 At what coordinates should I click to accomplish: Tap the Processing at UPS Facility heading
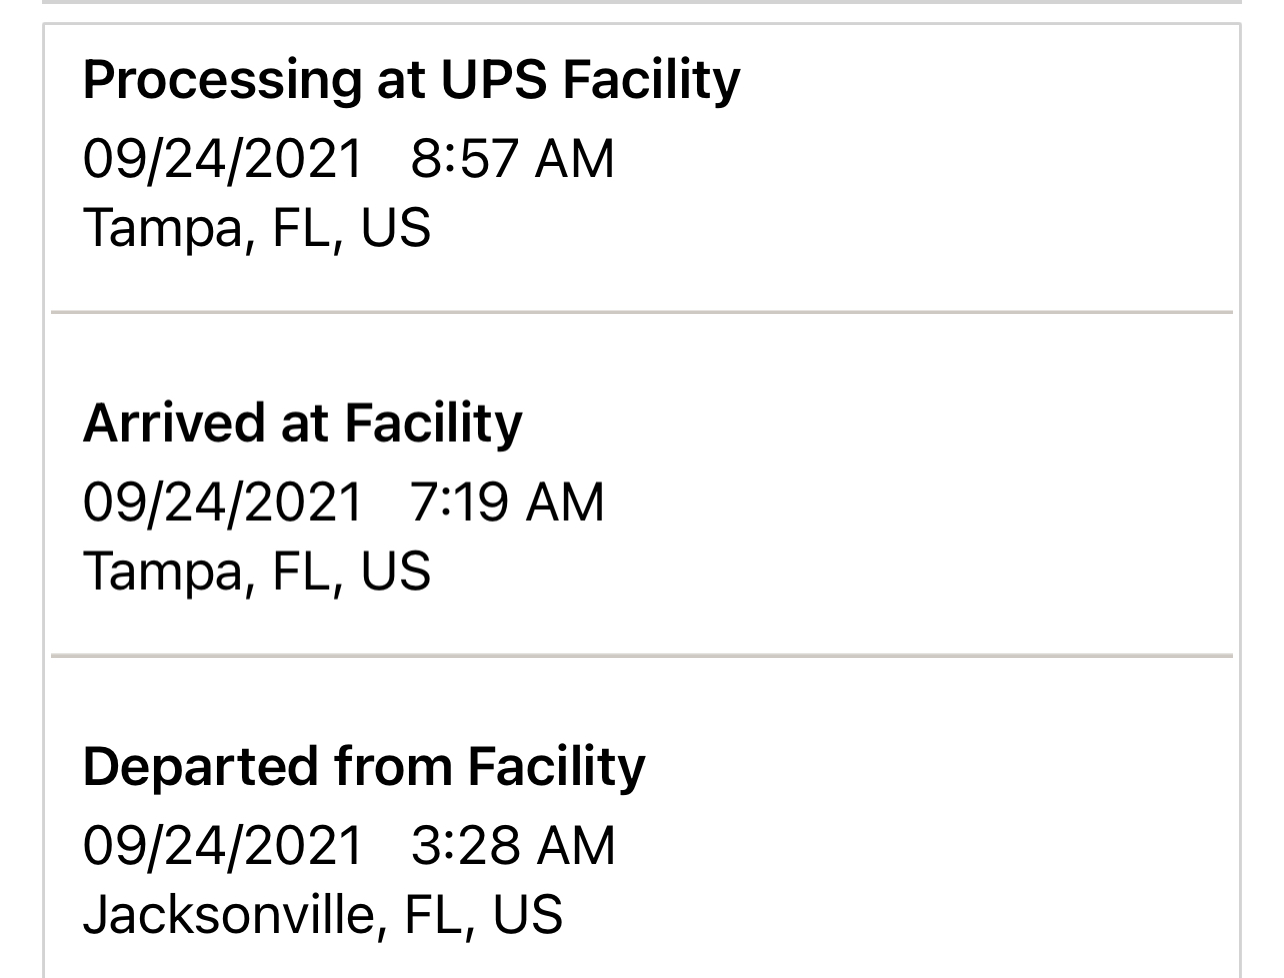coord(411,80)
